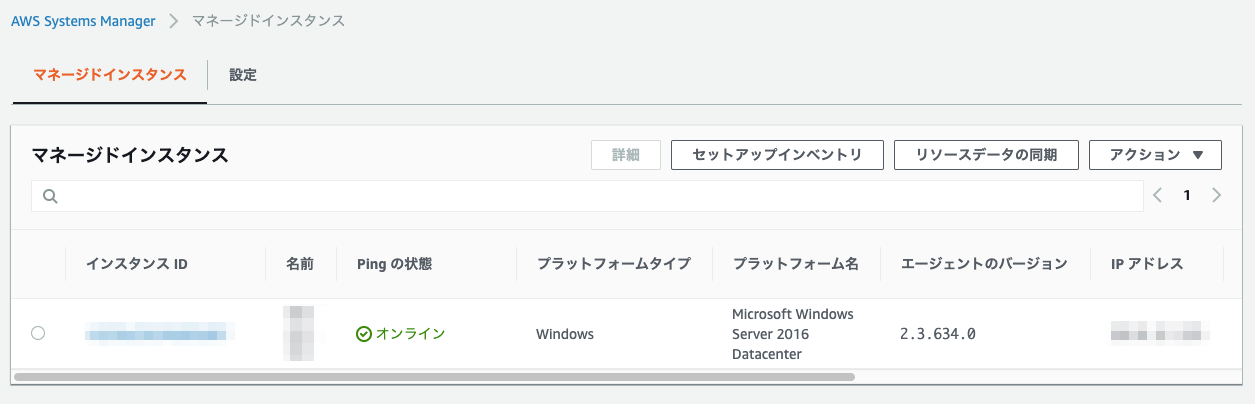Focus the instance search input field
Screen dimensions: 1255x404
click(x=587, y=196)
